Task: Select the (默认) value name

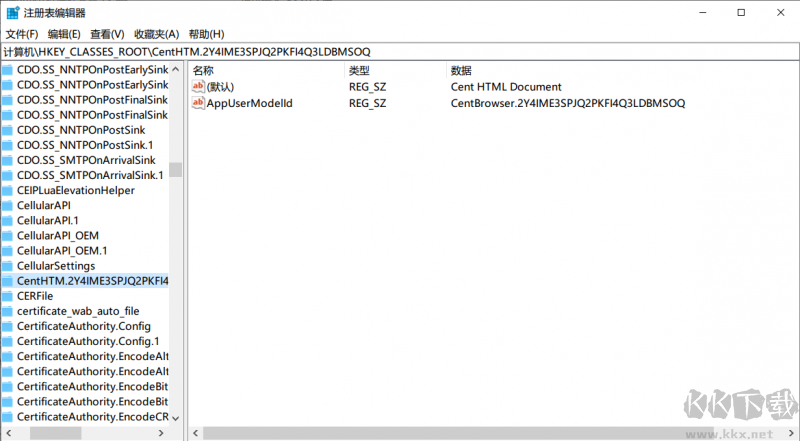Action: (220, 87)
